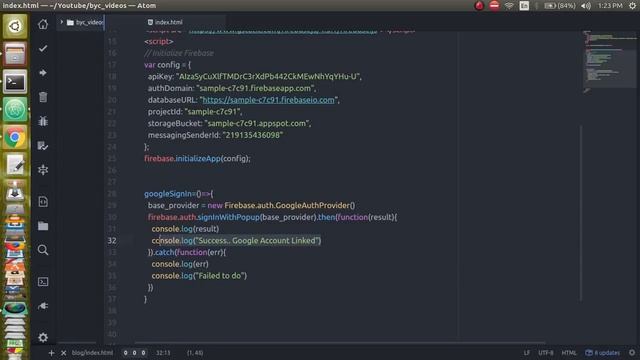Open the text editor launcher icon
Screen dimensions: 640x360
15,165
